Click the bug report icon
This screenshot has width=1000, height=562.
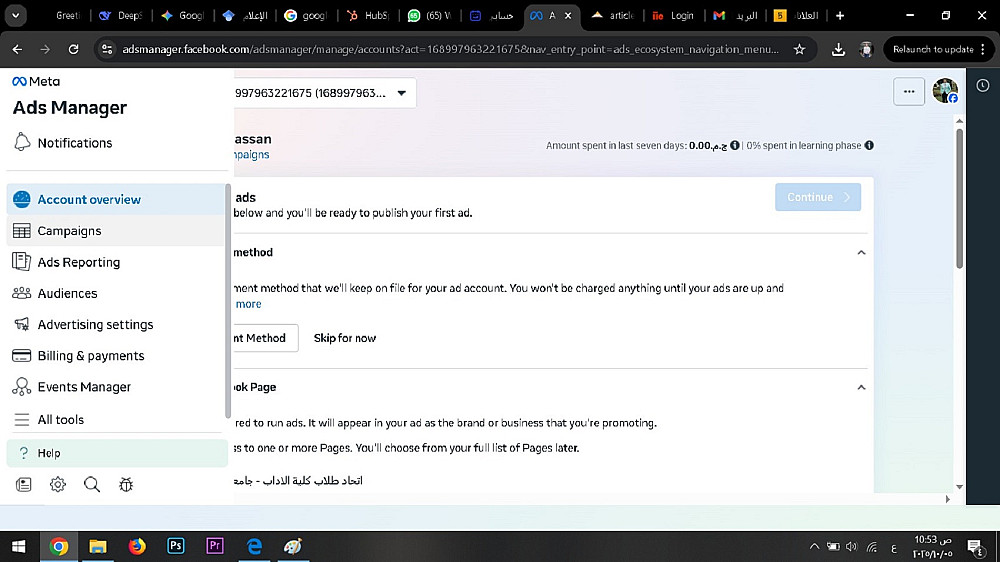click(x=126, y=485)
